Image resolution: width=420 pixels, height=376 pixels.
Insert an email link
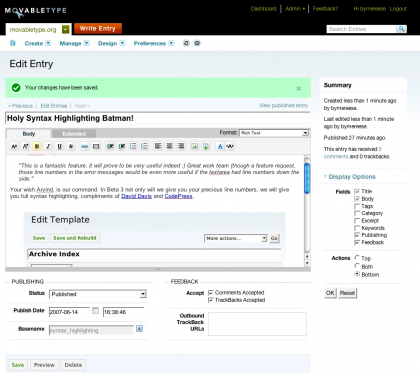click(96, 146)
